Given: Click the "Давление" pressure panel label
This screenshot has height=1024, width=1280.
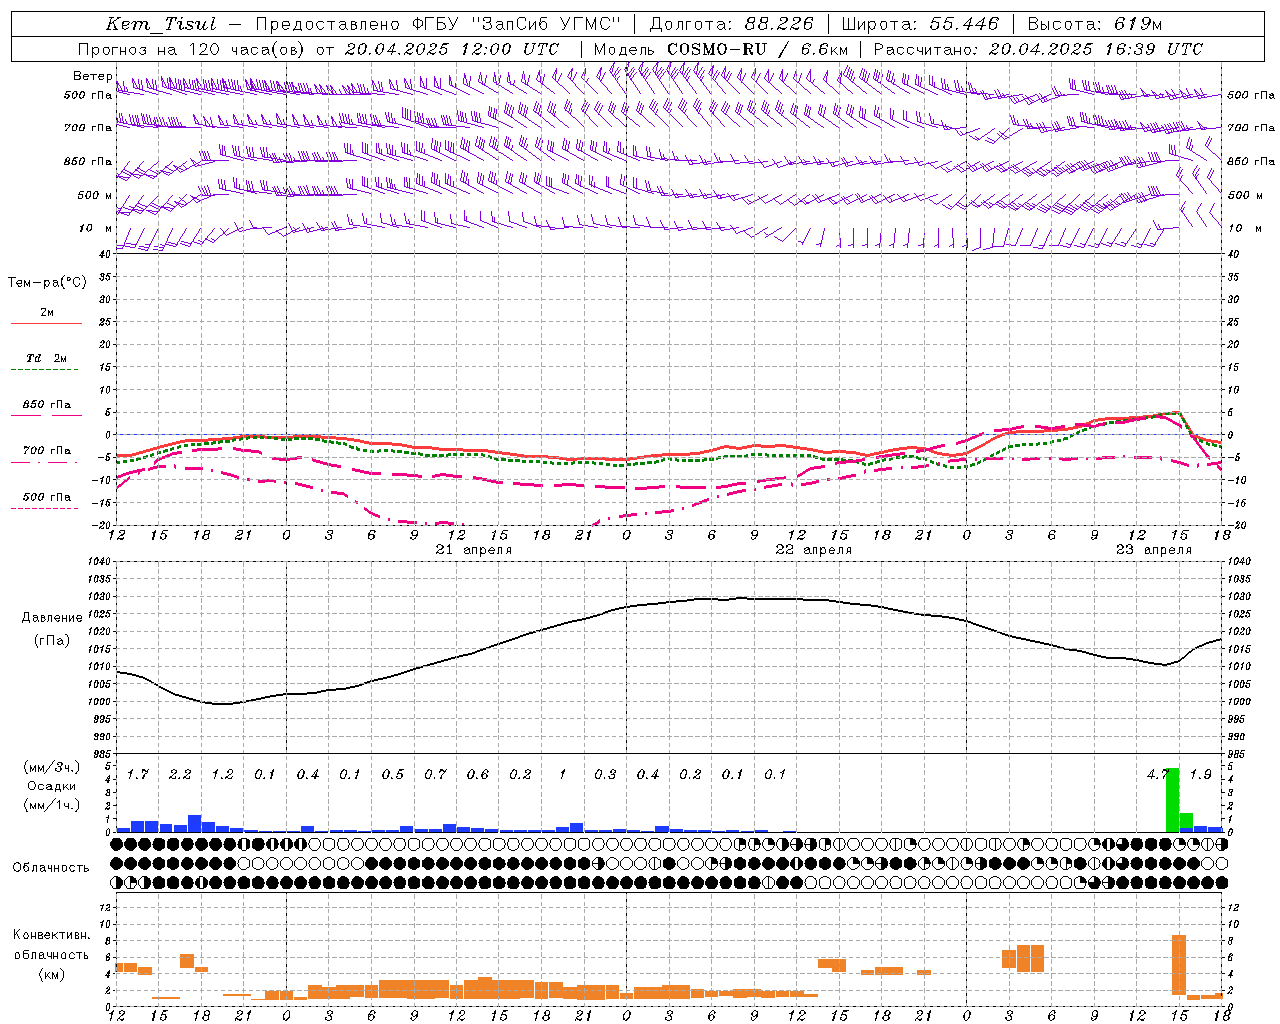Looking at the screenshot, I should pyautogui.click(x=52, y=618).
